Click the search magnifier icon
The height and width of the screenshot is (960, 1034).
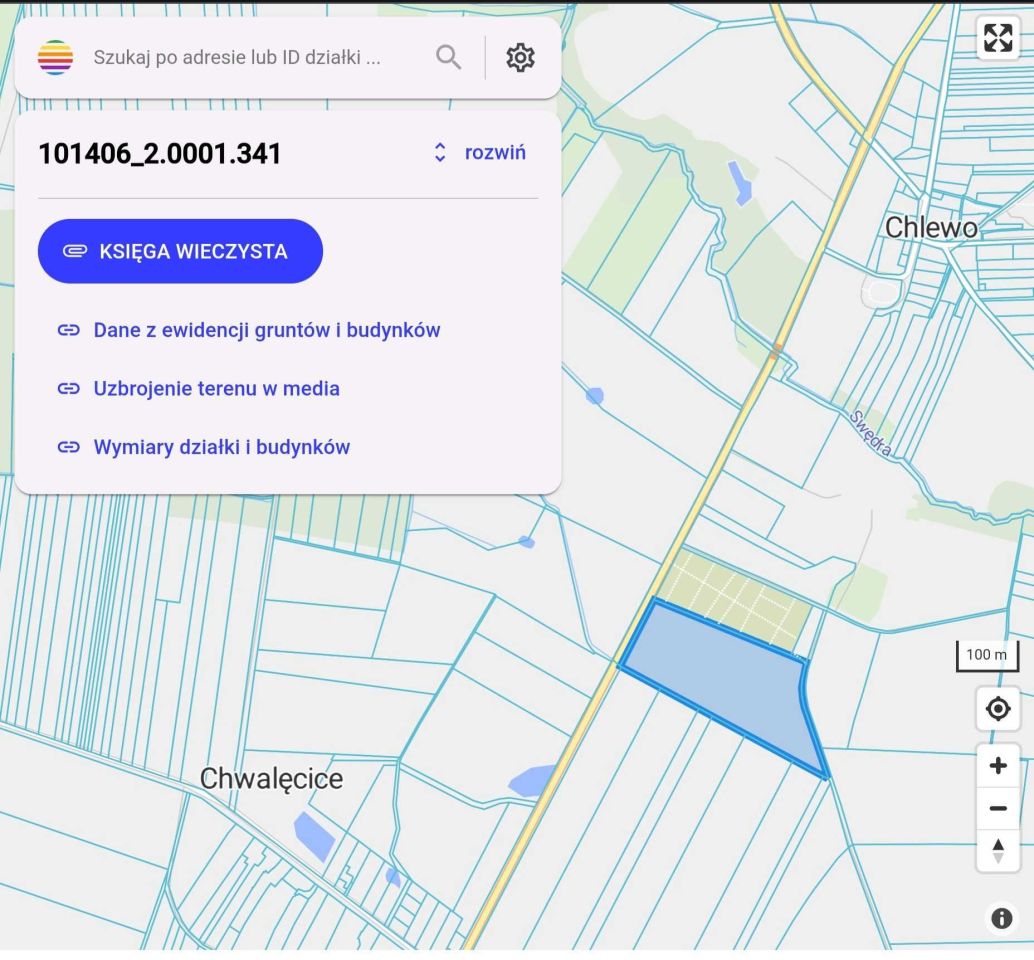tap(448, 57)
